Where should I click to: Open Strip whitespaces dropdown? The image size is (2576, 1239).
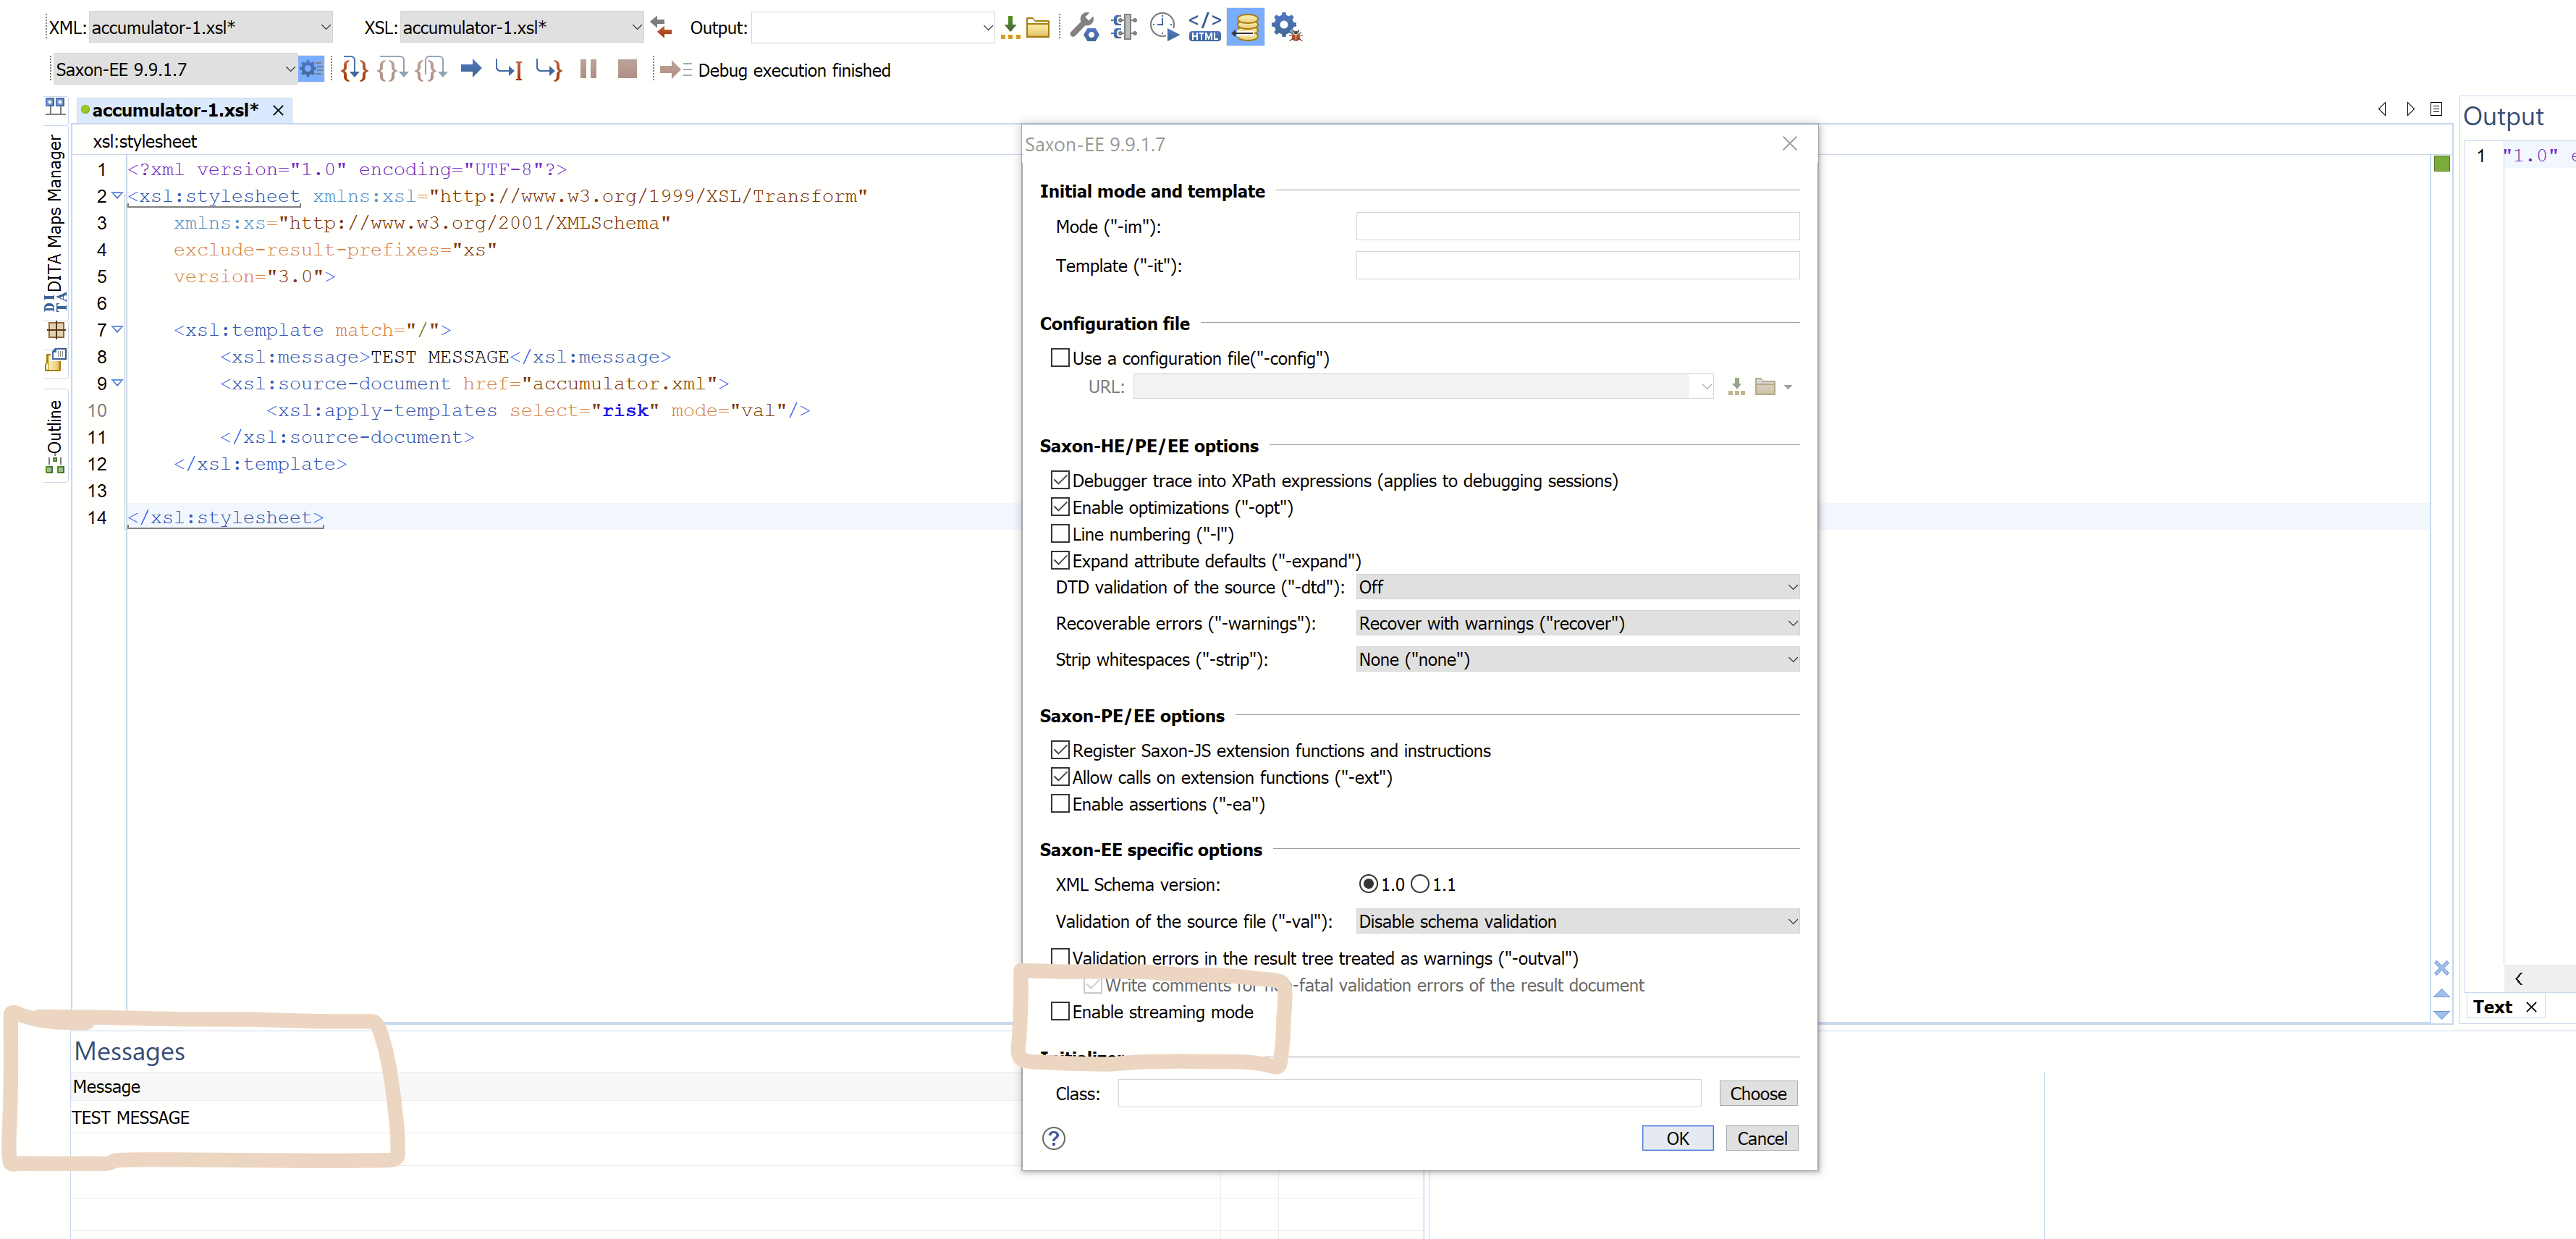click(1577, 659)
